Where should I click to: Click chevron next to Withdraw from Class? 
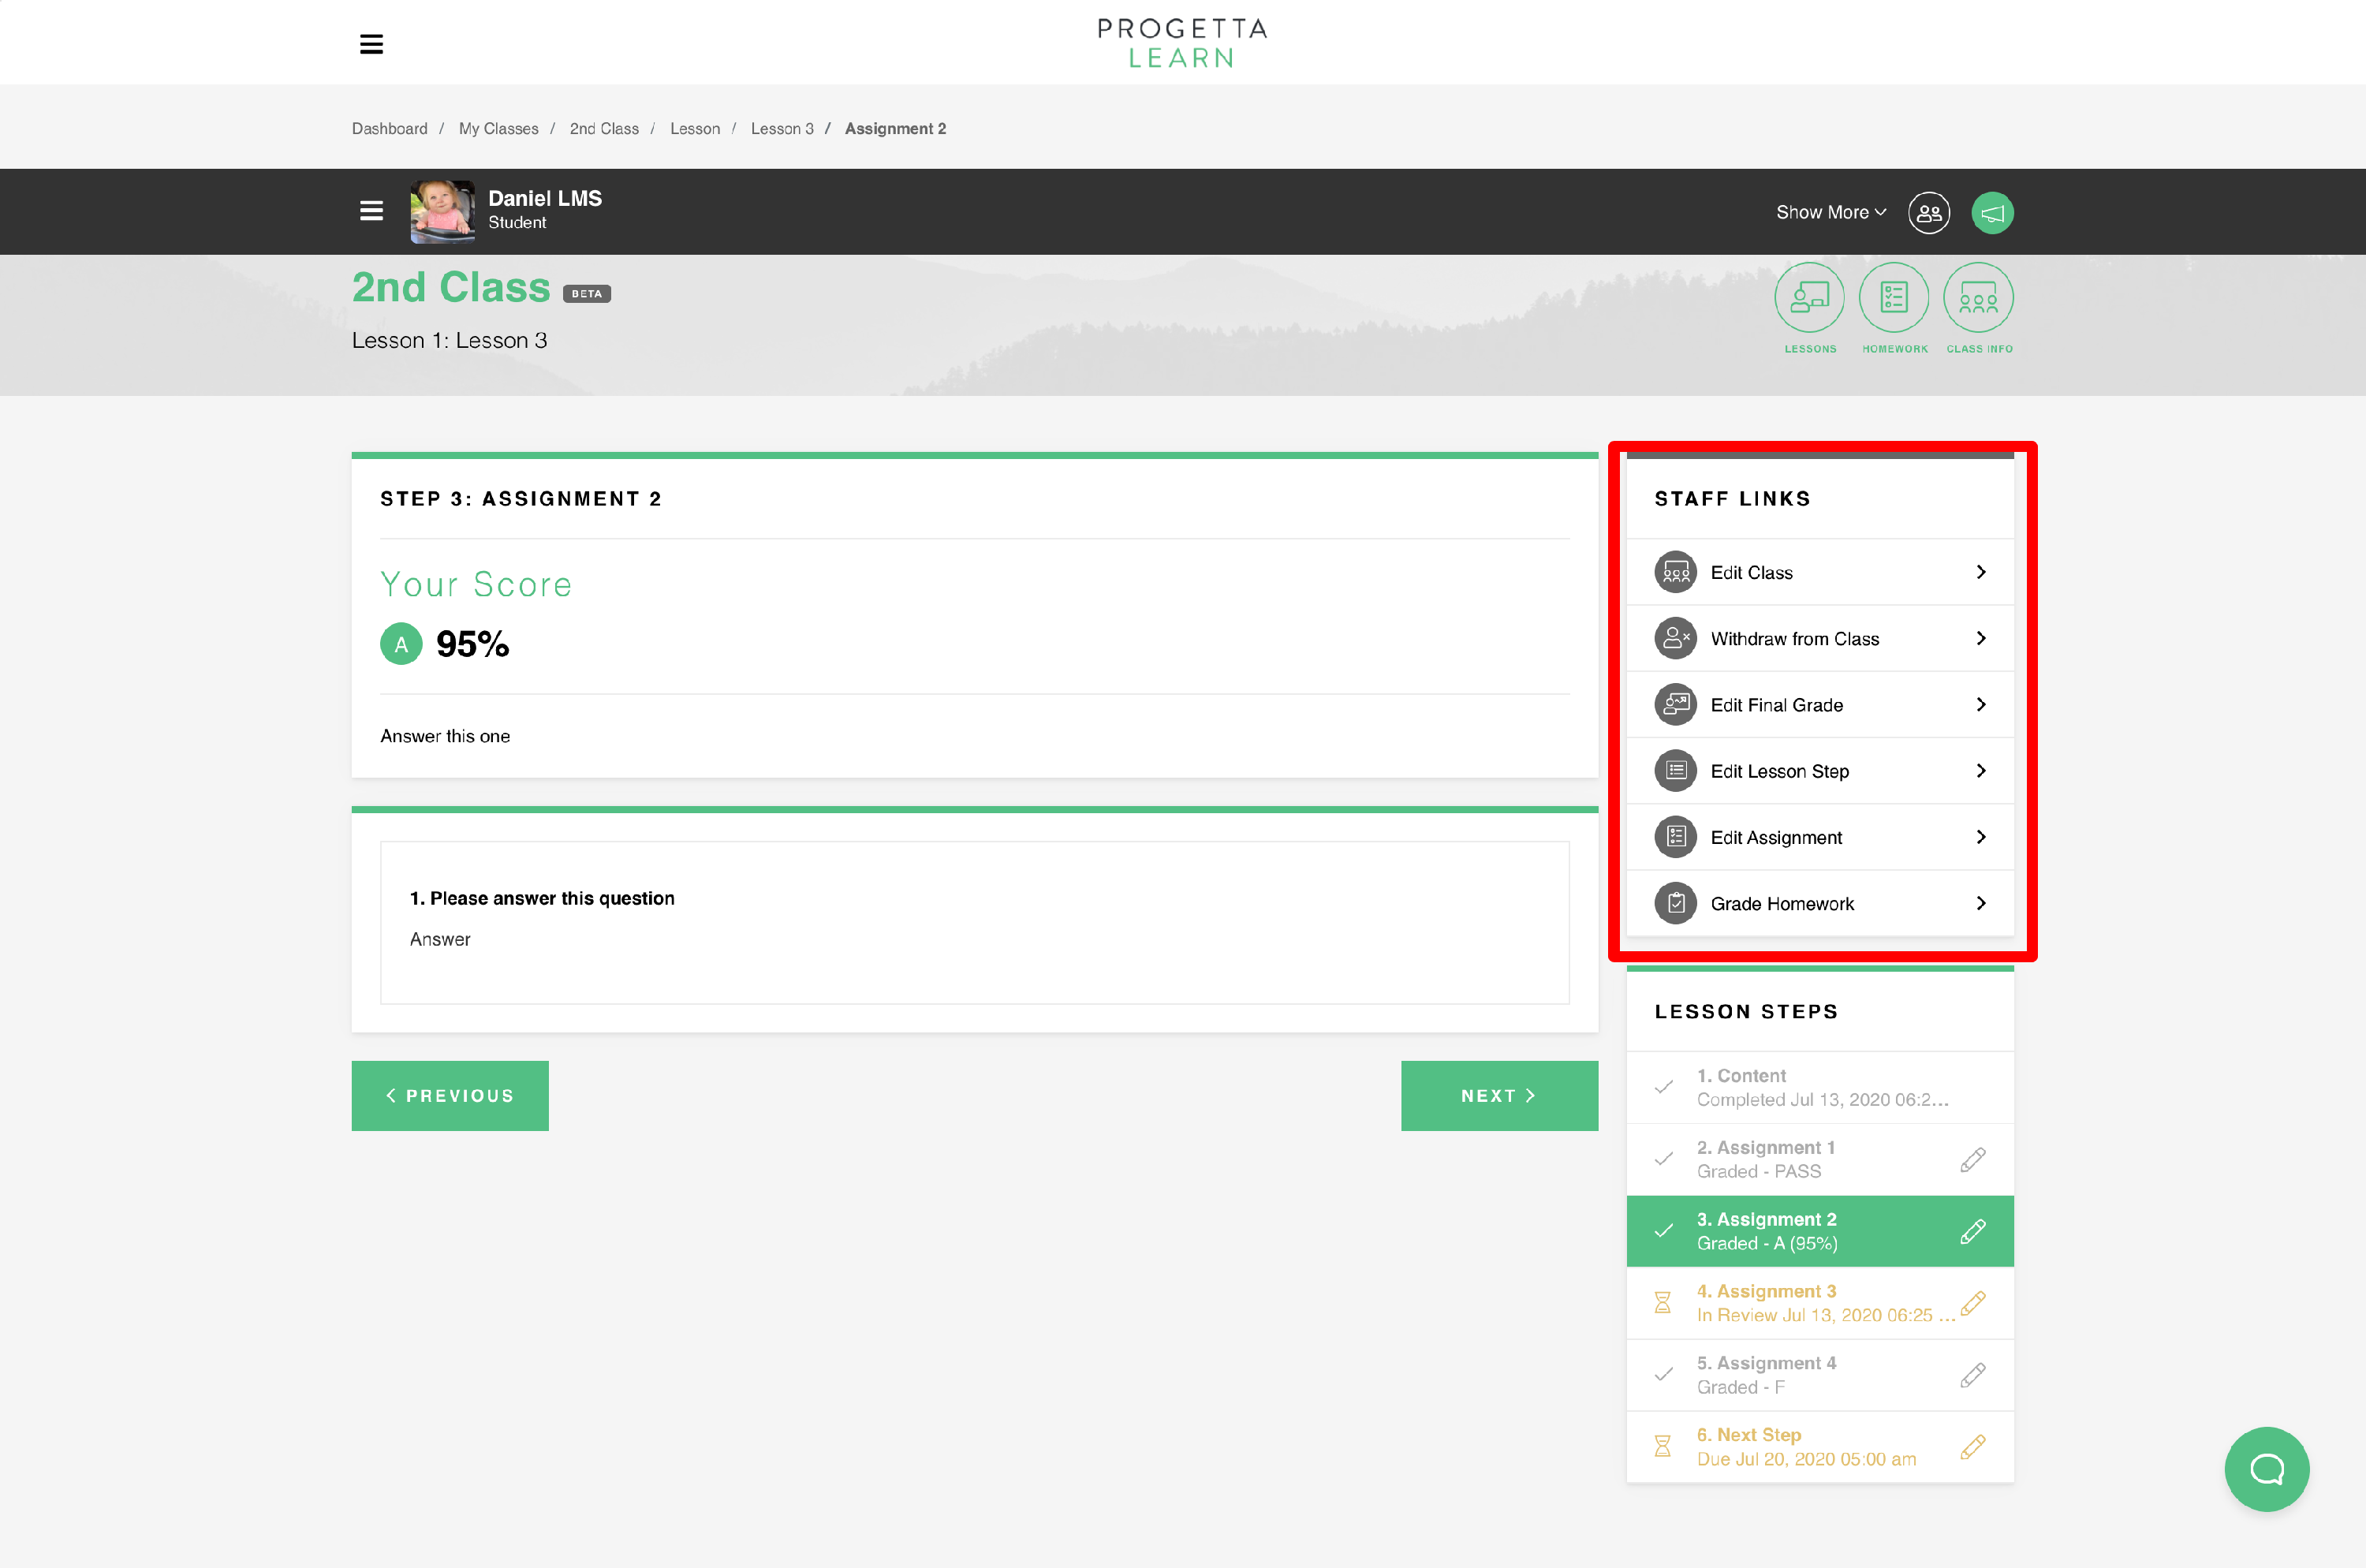1981,638
